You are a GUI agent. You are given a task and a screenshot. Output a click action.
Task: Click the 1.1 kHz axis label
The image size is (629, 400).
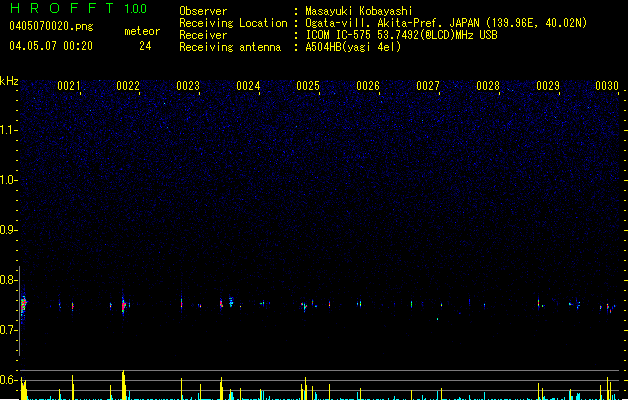pos(8,130)
